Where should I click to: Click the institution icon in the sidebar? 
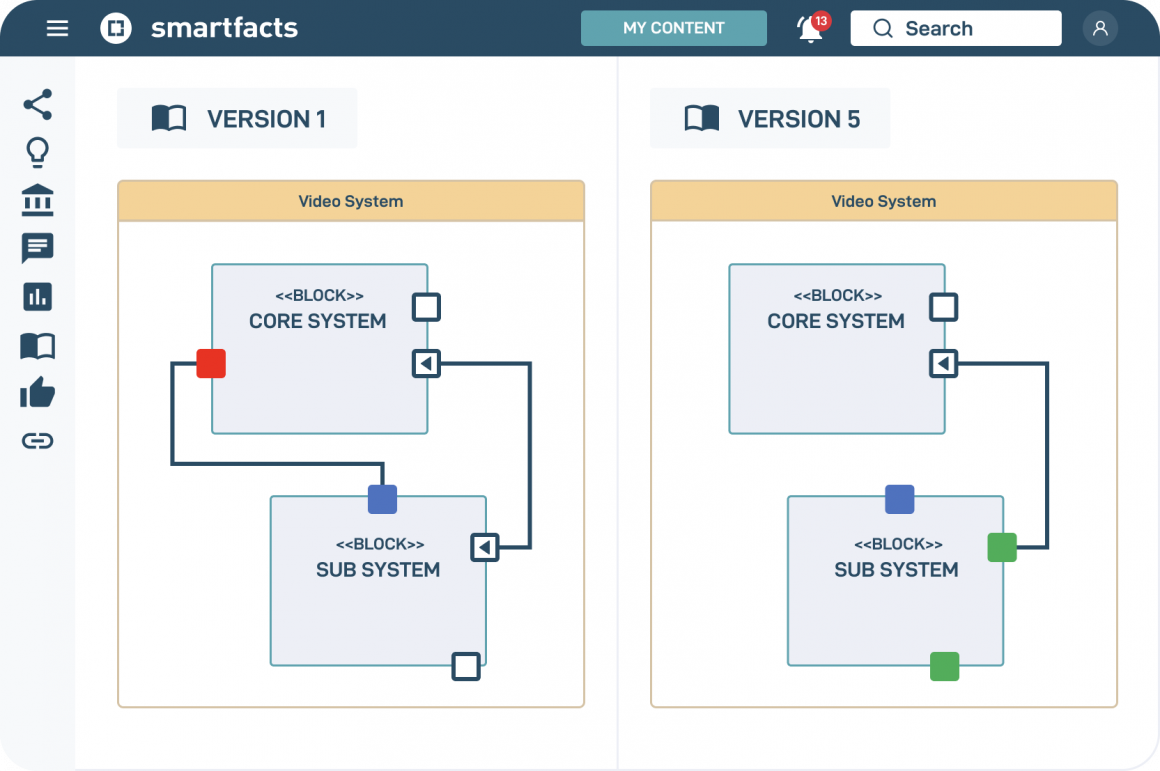[x=37, y=200]
